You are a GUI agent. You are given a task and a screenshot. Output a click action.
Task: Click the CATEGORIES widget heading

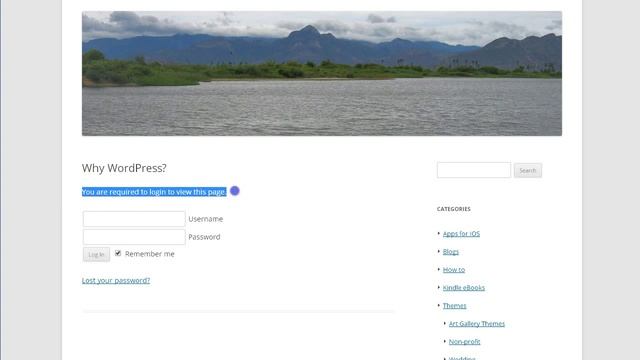[453, 209]
